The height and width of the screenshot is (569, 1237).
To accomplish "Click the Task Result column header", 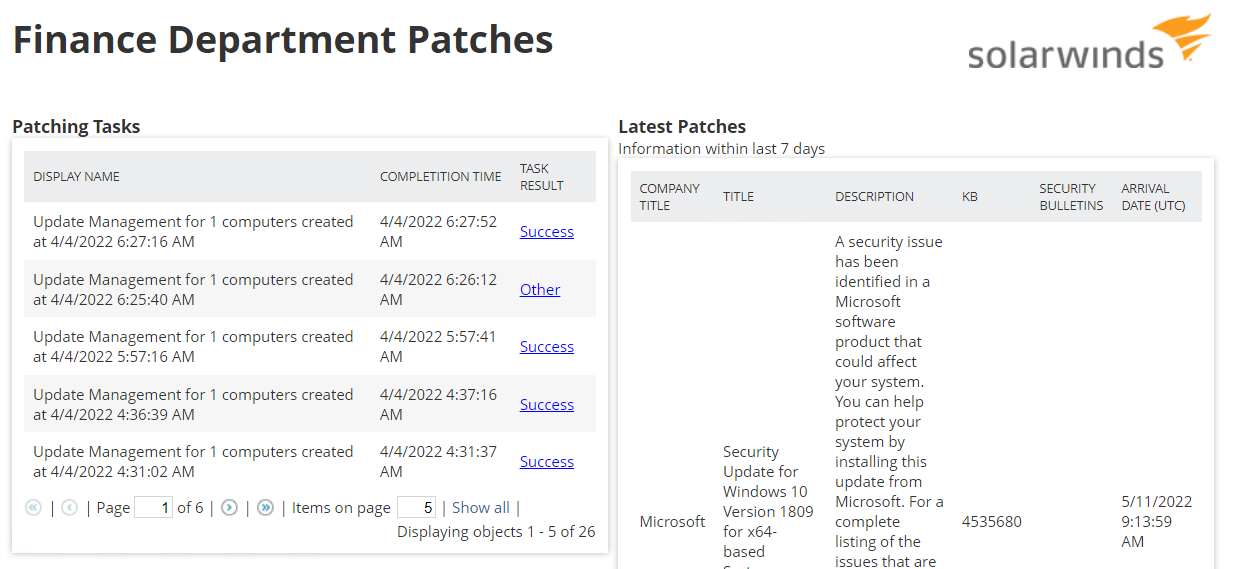I will pos(541,177).
